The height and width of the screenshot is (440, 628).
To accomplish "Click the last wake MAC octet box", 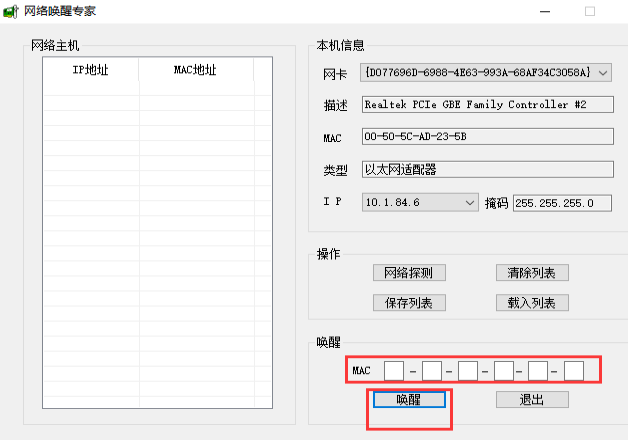I will [573, 371].
